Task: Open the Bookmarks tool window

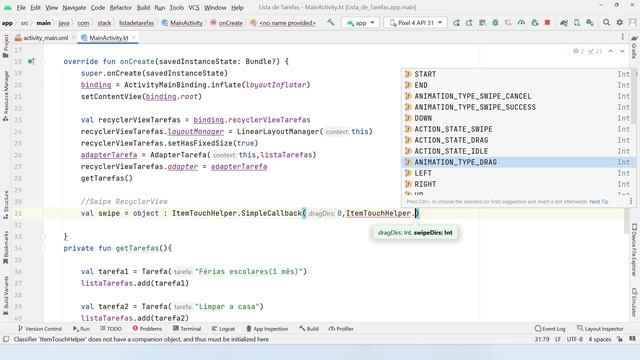Action: tap(6, 247)
